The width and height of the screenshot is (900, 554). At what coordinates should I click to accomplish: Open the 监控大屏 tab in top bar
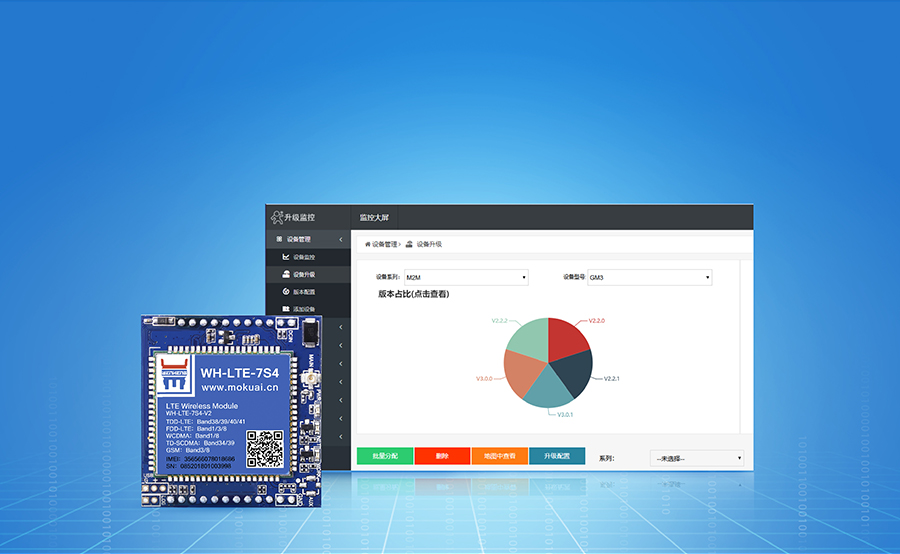pyautogui.click(x=374, y=218)
